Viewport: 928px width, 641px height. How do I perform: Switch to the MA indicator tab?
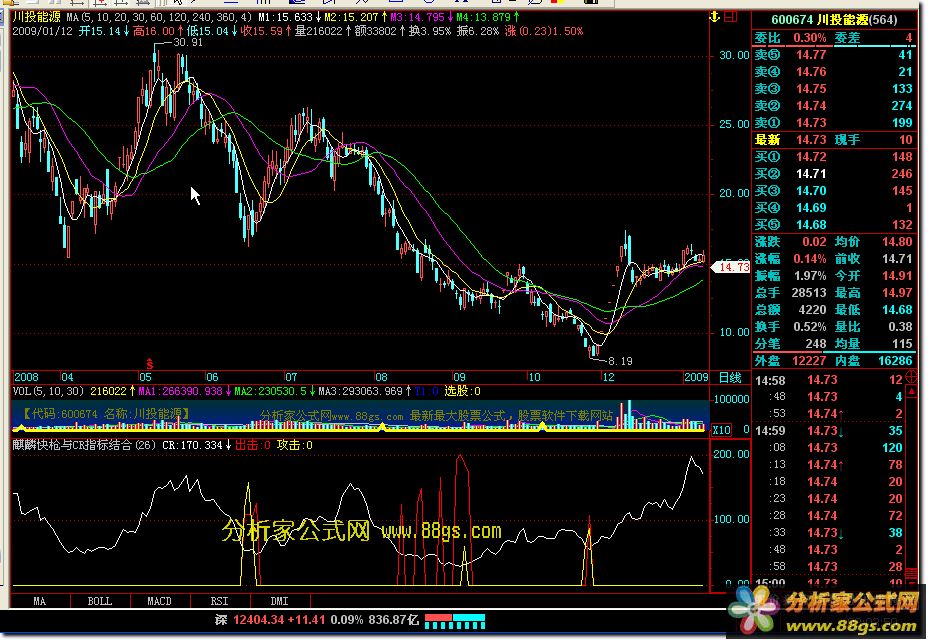tap(40, 601)
